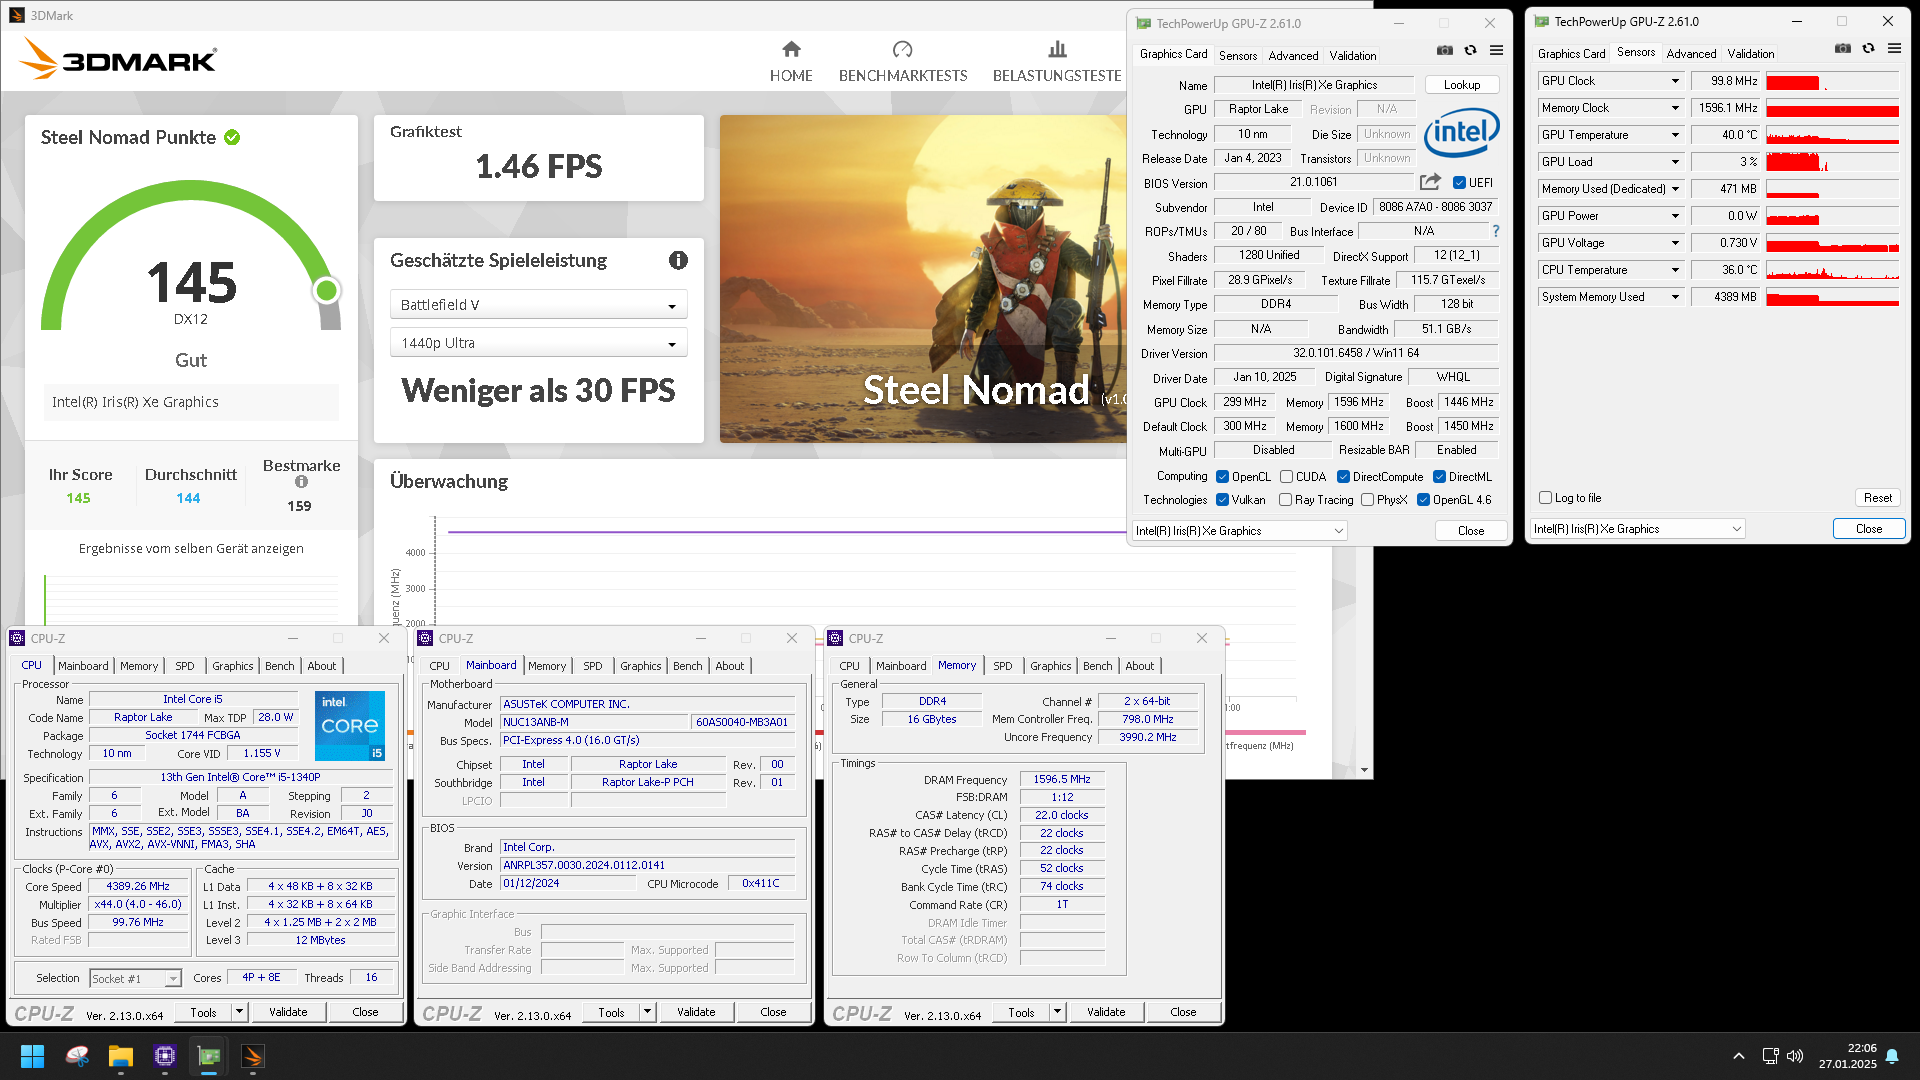Open the Battlefield V game dropdown

[x=538, y=305]
